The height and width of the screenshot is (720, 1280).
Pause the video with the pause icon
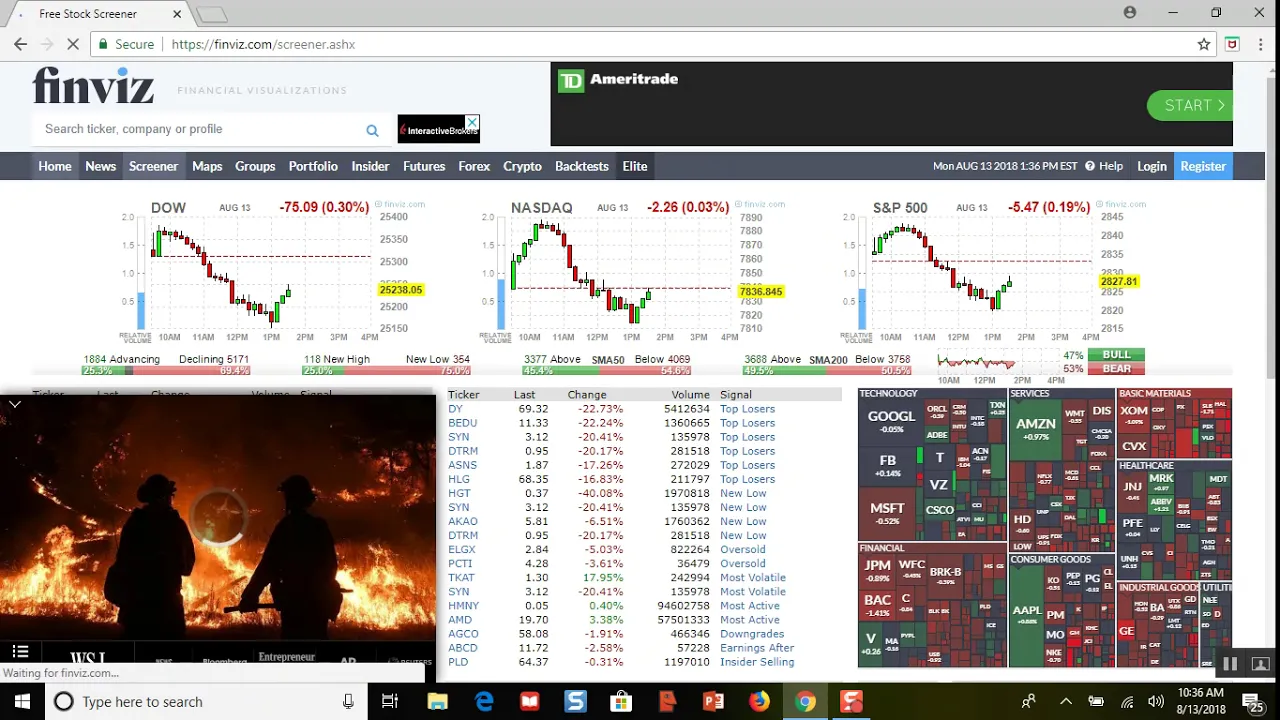click(1230, 663)
